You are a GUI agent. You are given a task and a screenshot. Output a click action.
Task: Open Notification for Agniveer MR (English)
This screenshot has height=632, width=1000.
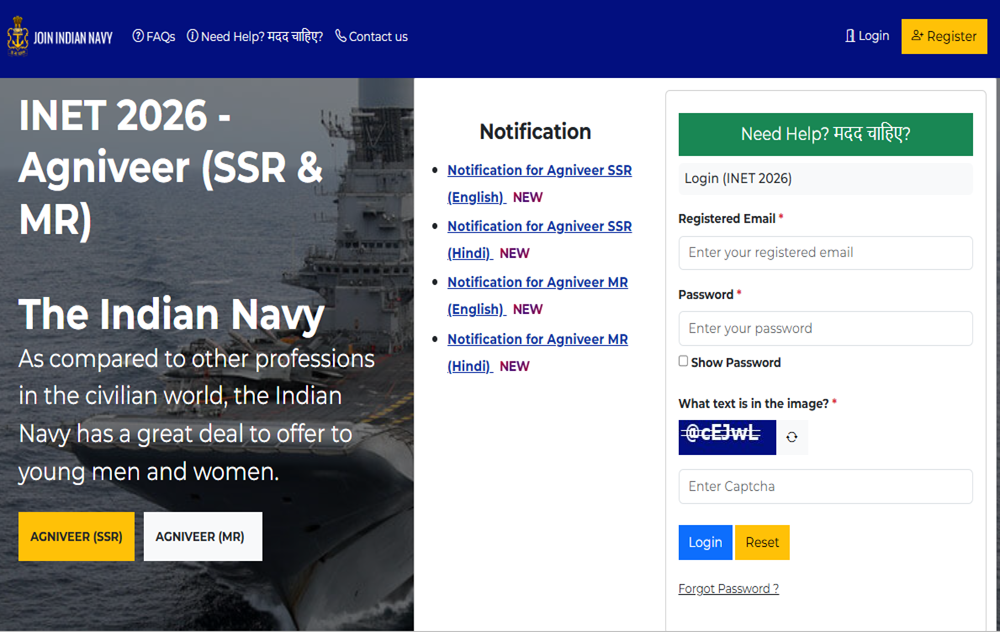click(538, 295)
